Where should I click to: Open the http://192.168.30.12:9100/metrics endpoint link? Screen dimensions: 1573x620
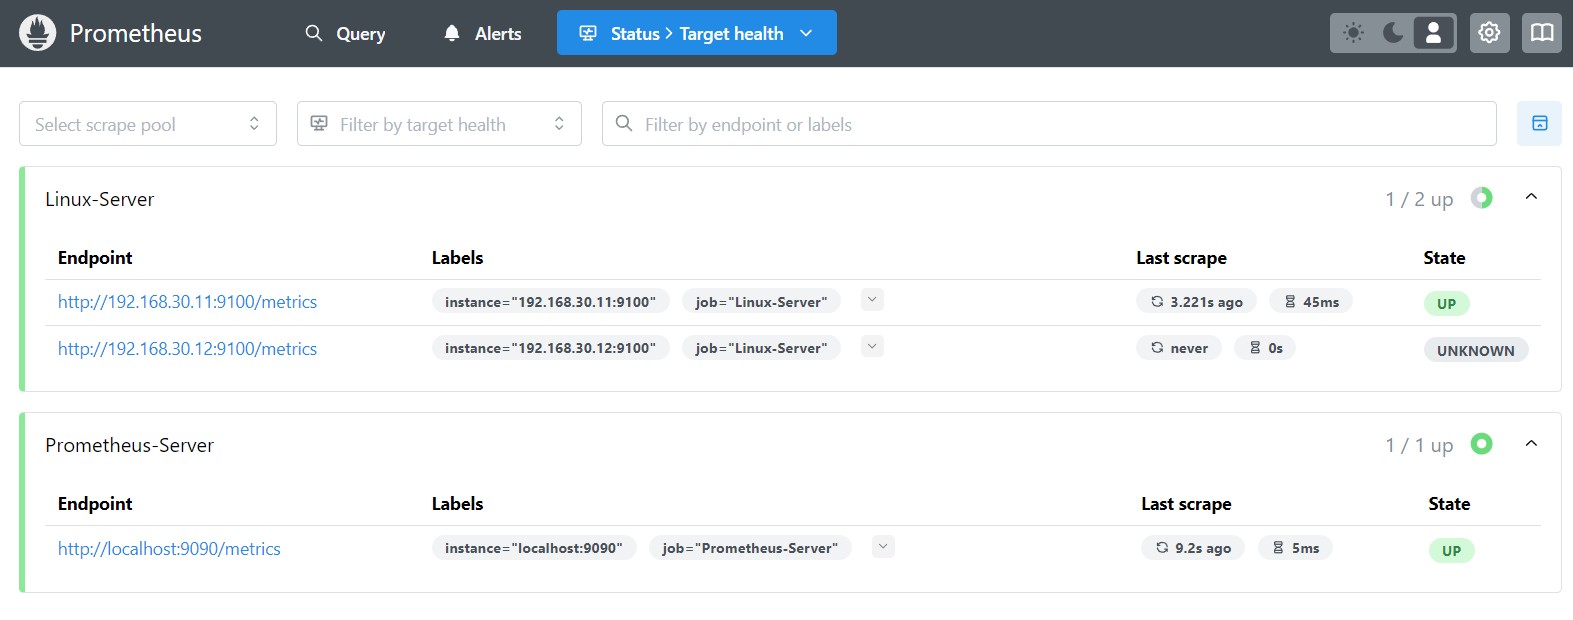pos(187,349)
